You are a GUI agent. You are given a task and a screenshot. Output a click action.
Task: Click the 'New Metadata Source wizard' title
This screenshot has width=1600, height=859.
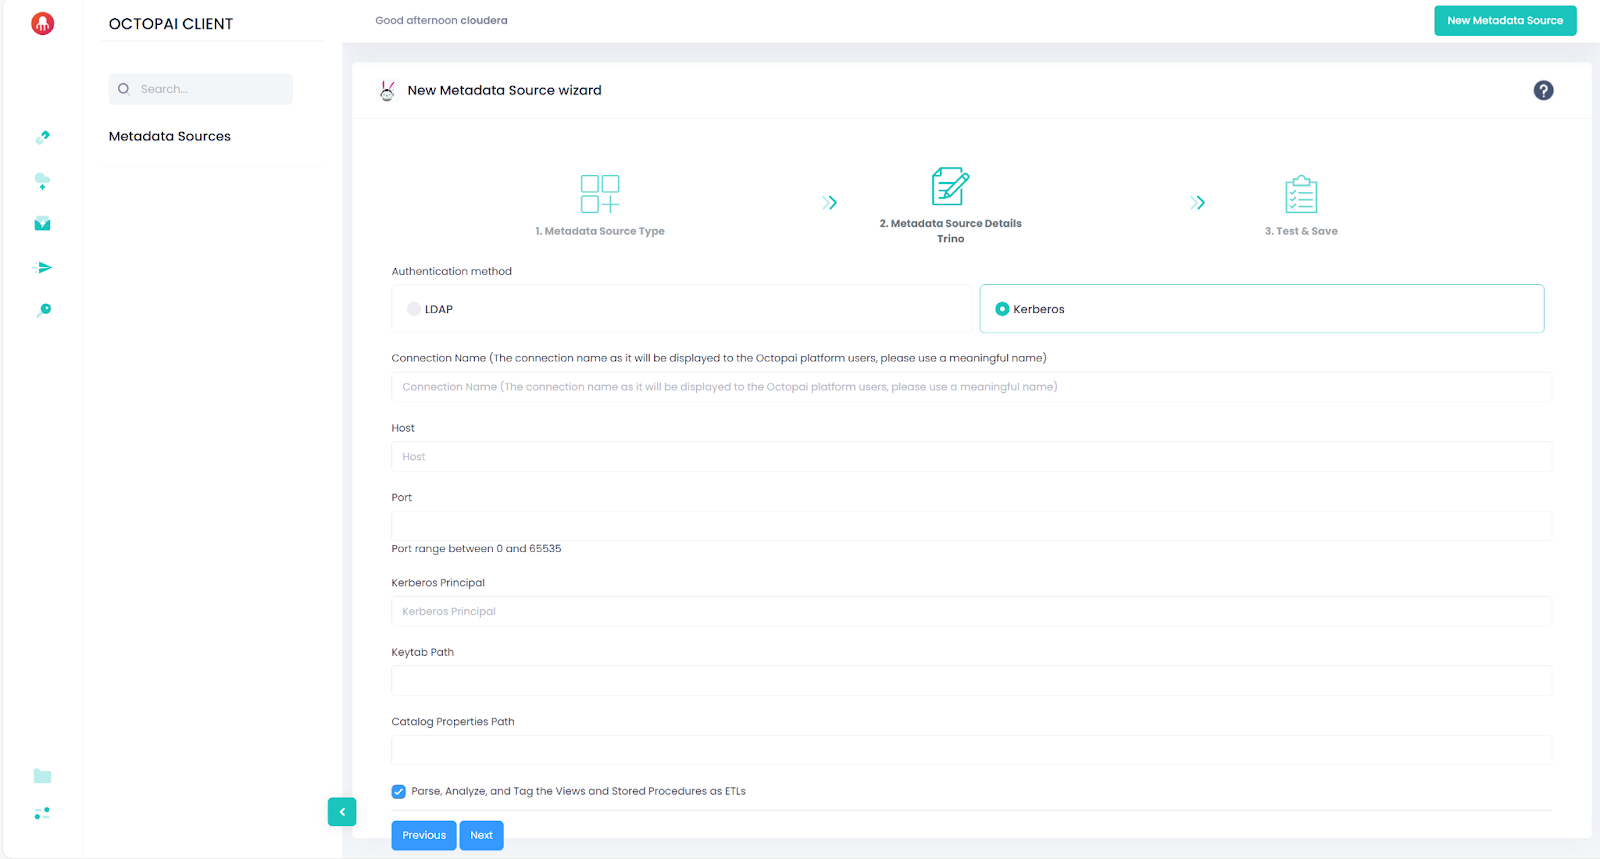pos(504,90)
